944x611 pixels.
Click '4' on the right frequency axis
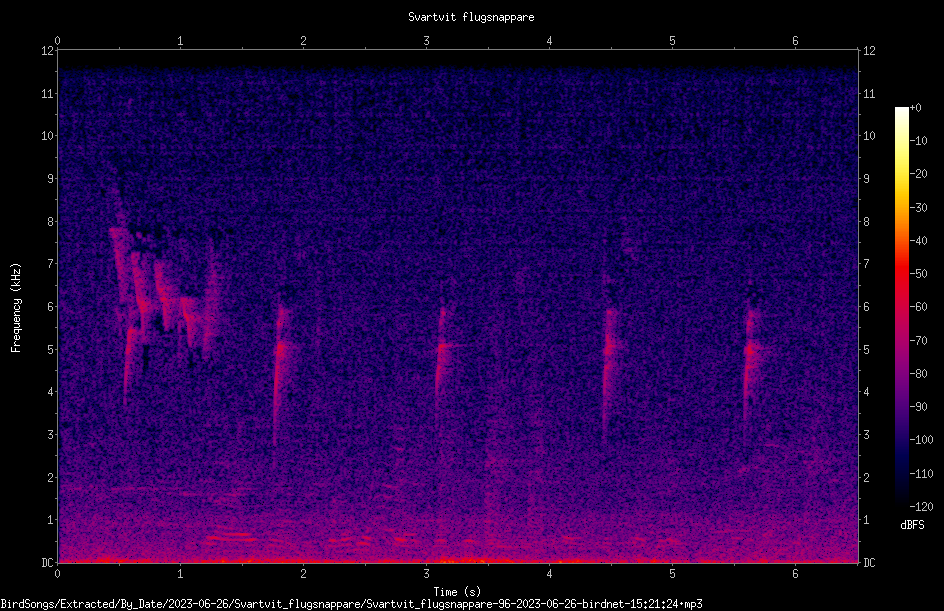pos(866,392)
